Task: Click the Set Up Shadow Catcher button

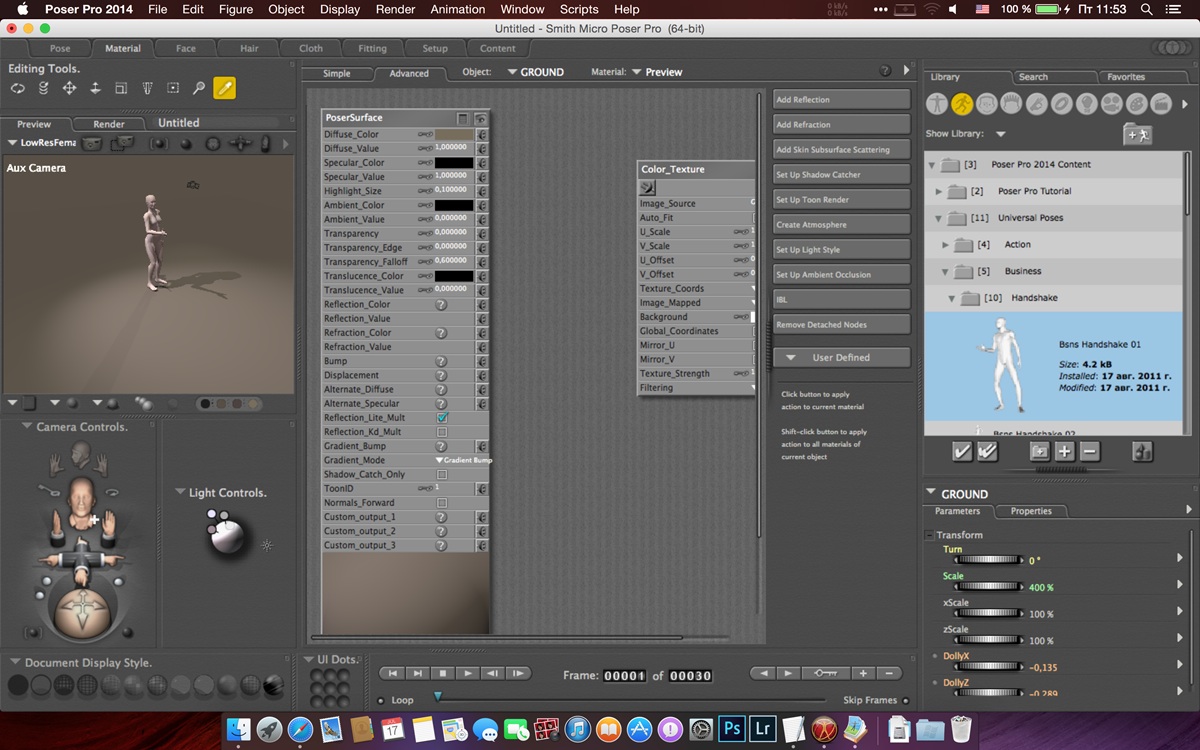Action: pyautogui.click(x=841, y=175)
